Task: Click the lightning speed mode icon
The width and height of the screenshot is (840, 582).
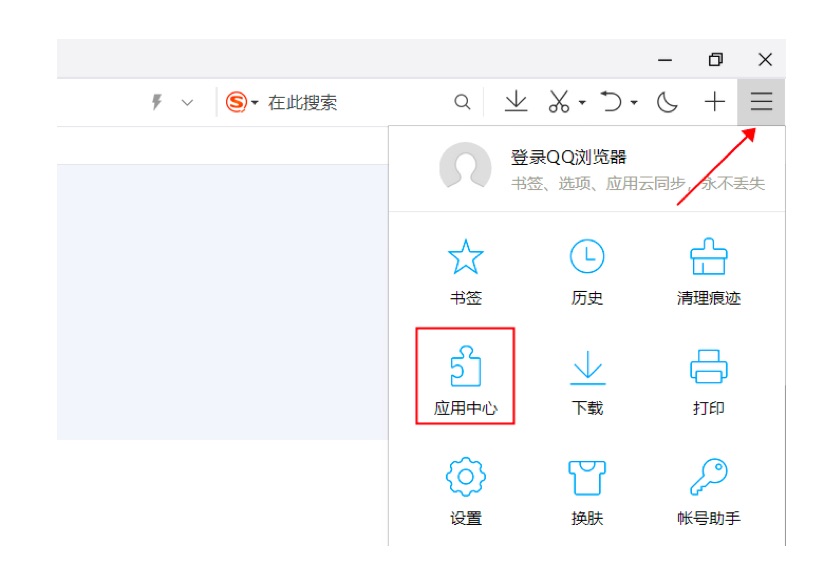Action: point(156,101)
